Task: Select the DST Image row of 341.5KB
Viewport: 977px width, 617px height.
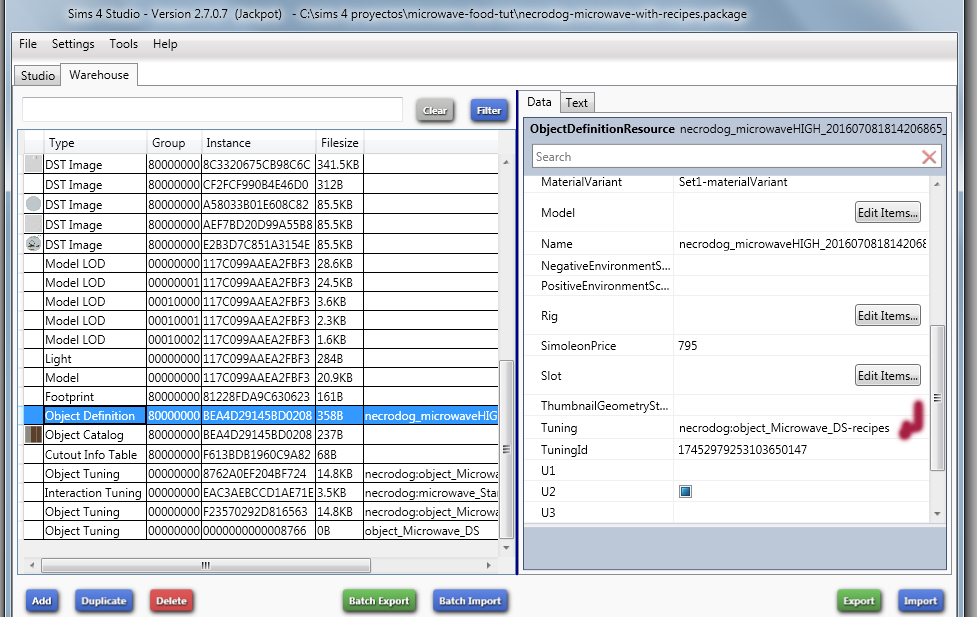Action: click(x=261, y=165)
